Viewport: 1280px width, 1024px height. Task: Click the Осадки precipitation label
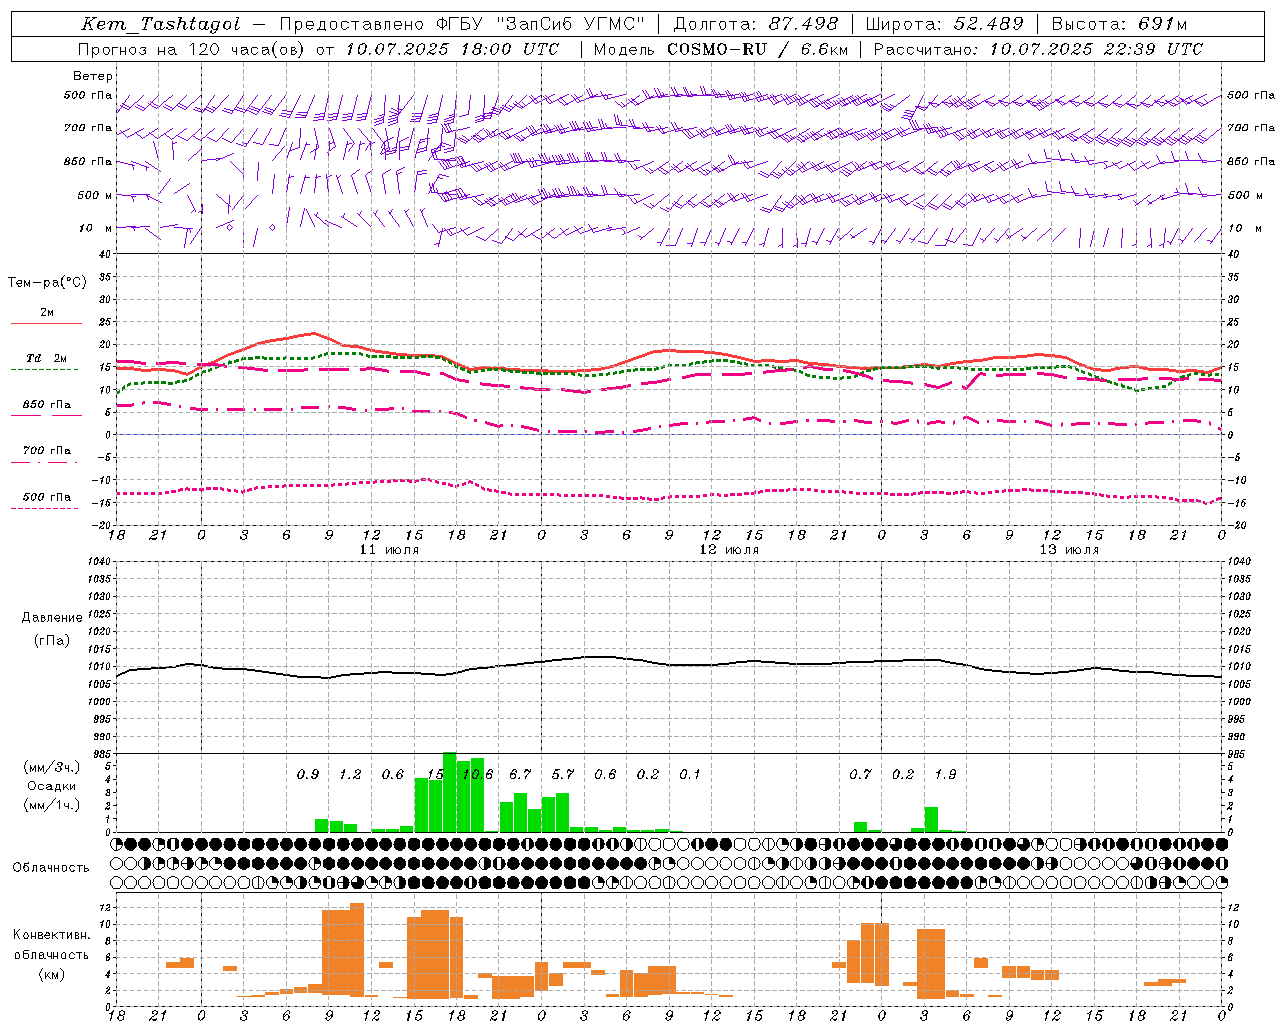coord(51,786)
